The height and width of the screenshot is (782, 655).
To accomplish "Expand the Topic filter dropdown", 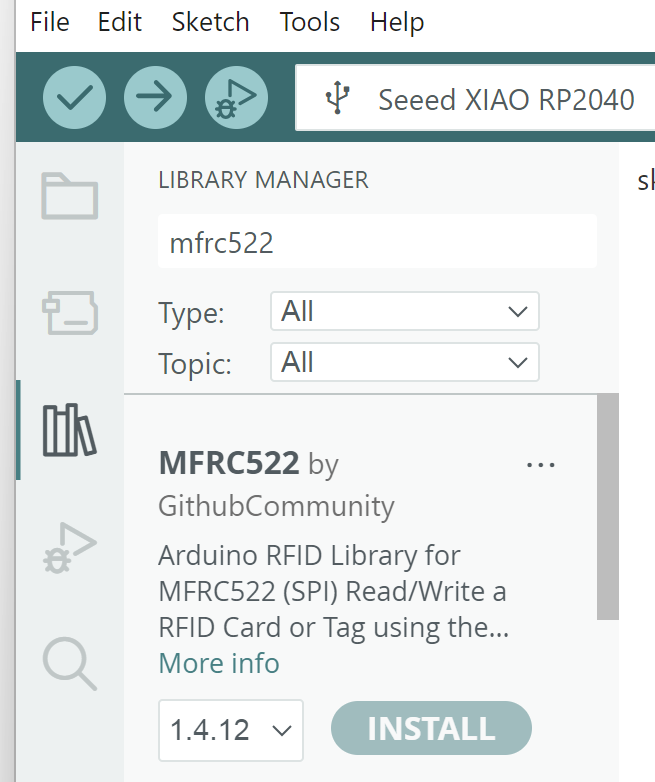I will pos(404,362).
